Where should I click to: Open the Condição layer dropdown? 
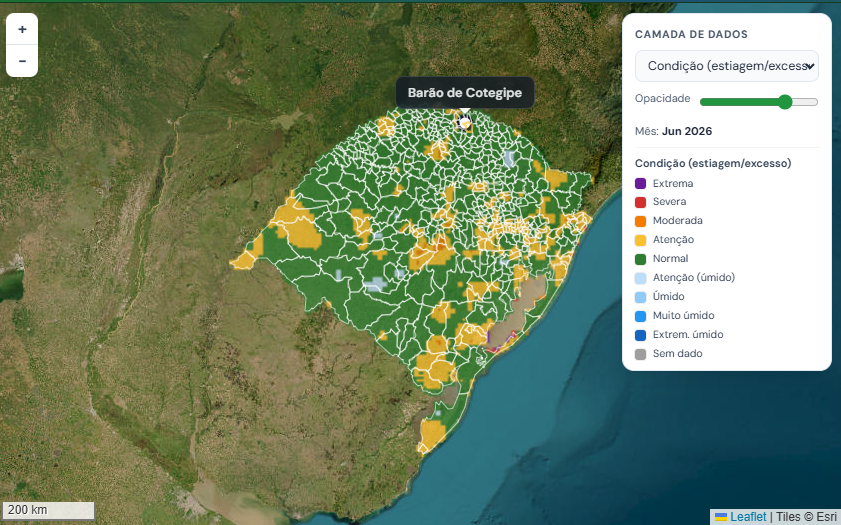[x=727, y=66]
